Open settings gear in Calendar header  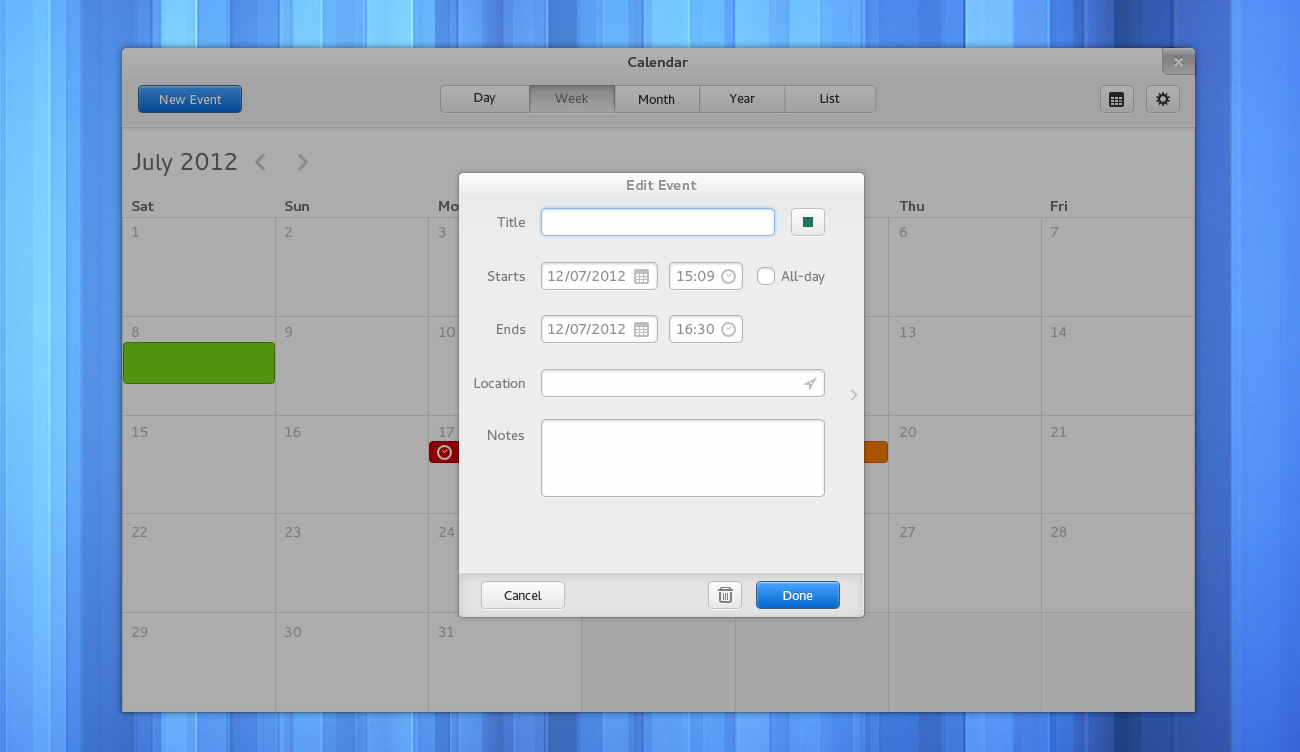tap(1163, 99)
